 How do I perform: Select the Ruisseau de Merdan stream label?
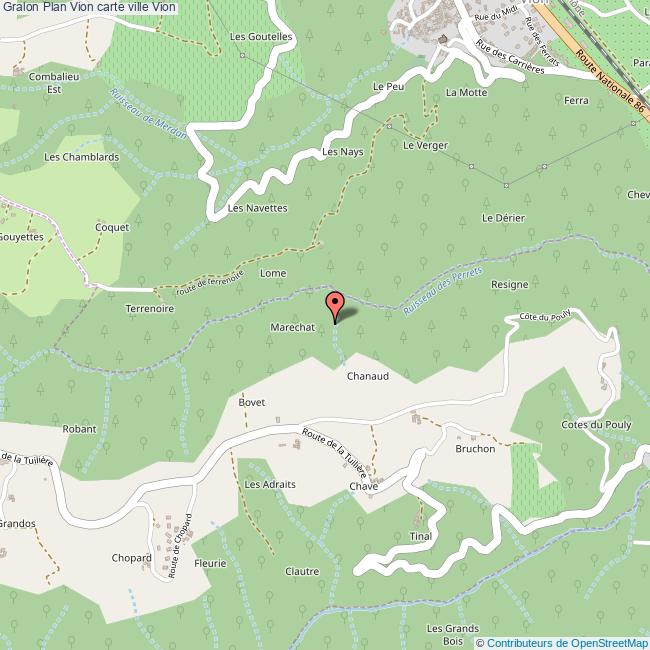point(148,114)
